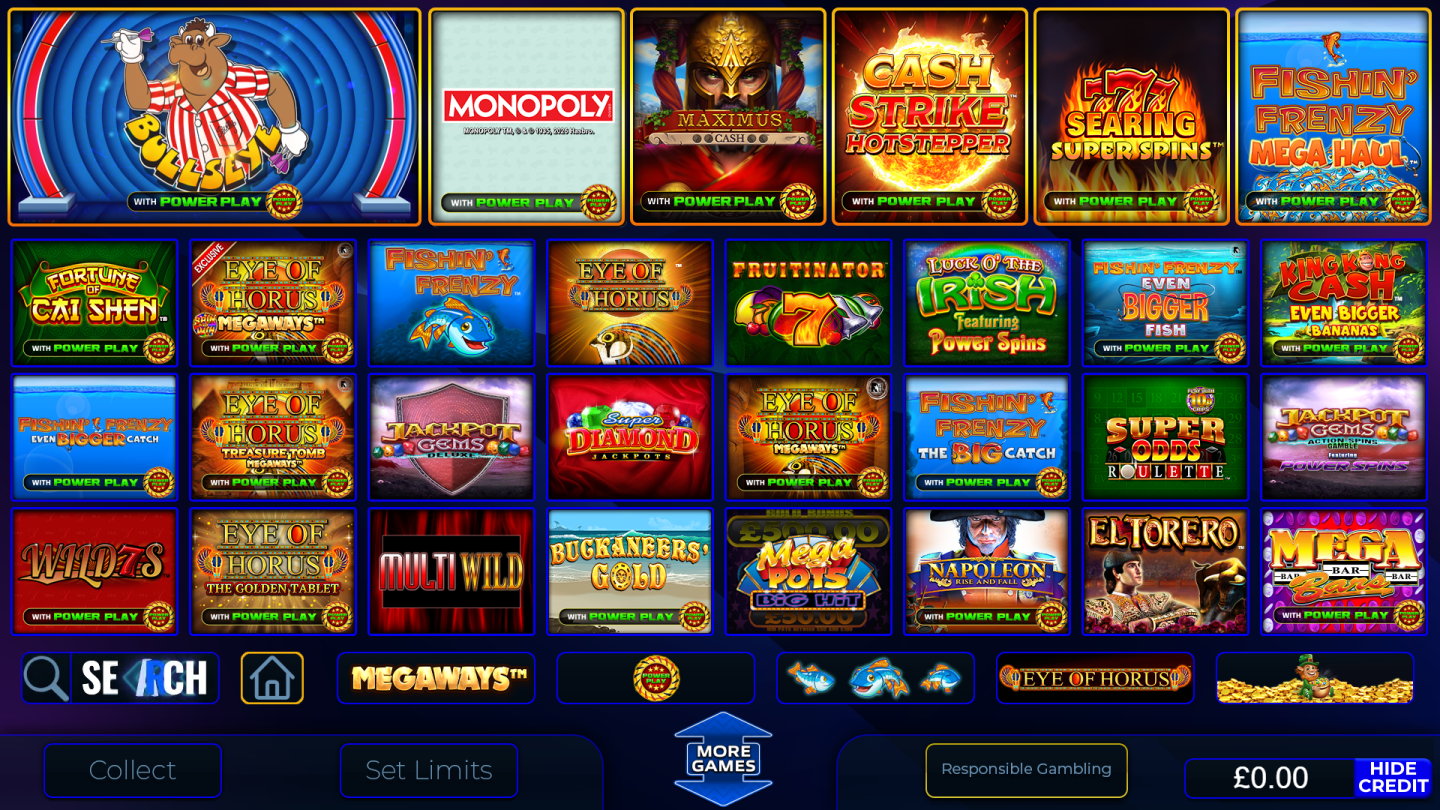Viewport: 1440px width, 810px height.
Task: Click the Collect button
Action: pyautogui.click(x=132, y=770)
